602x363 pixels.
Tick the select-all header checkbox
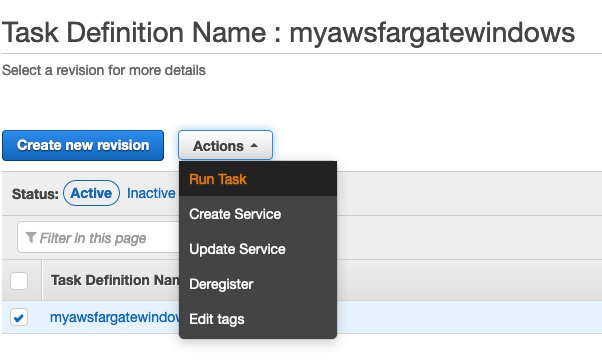tap(19, 280)
